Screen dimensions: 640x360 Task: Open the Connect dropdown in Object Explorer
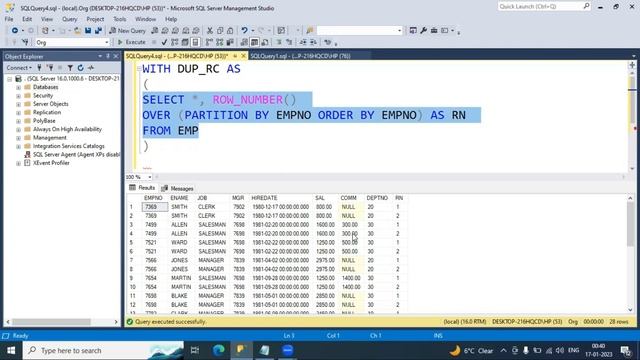click(19, 68)
